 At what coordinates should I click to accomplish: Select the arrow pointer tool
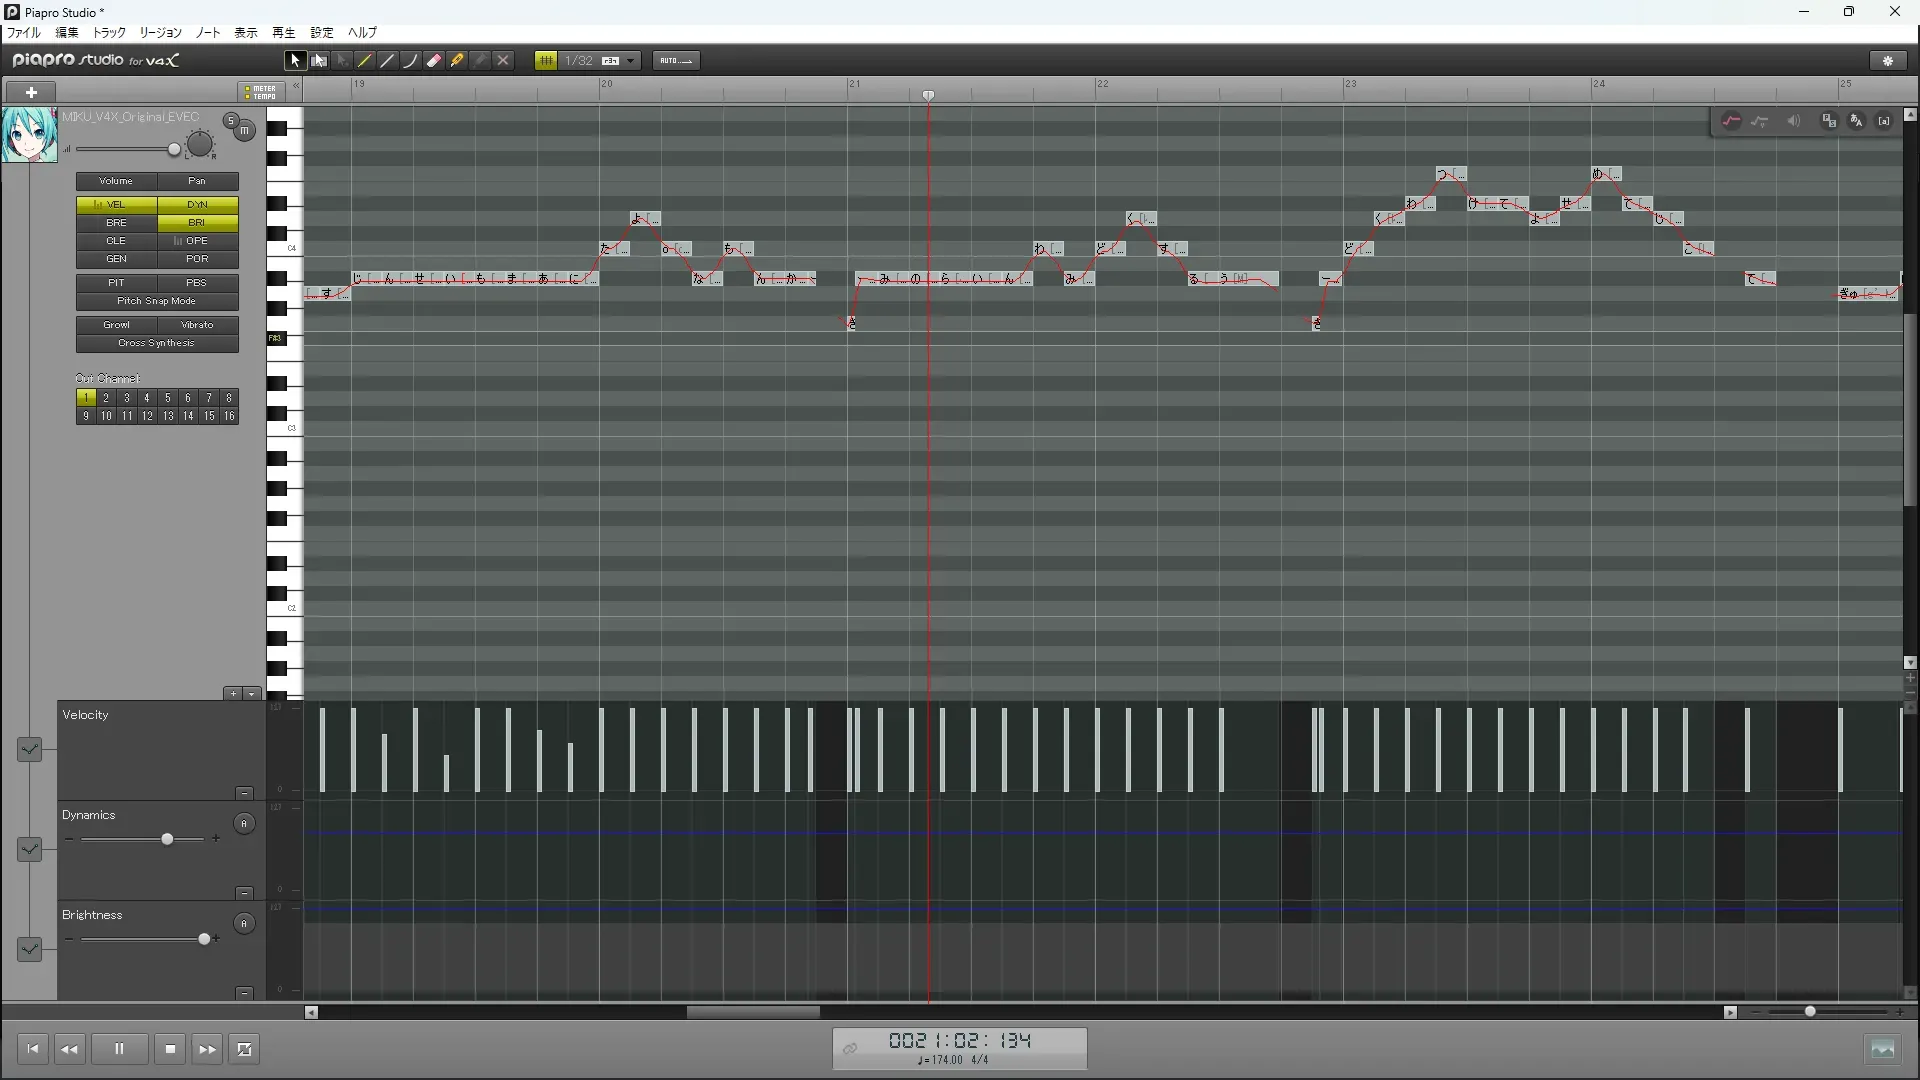tap(294, 61)
